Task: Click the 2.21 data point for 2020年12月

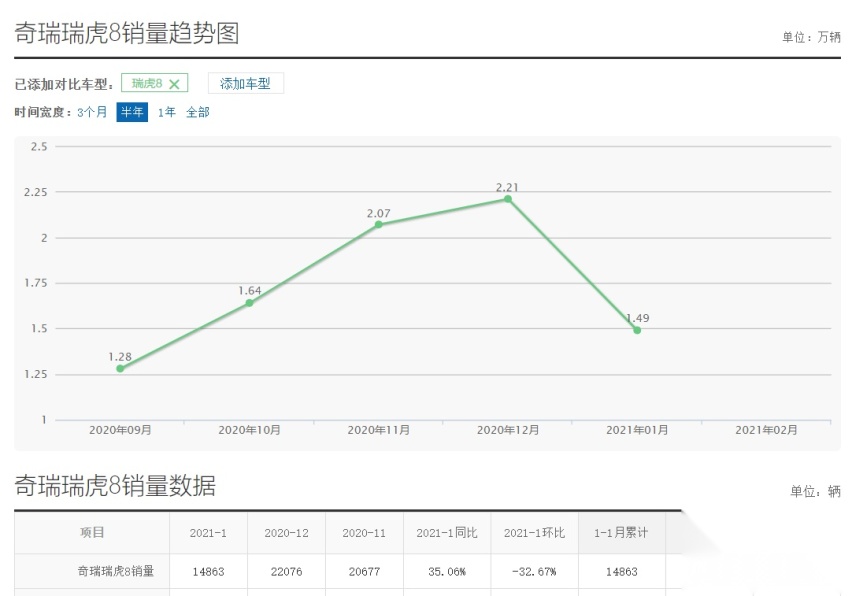Action: (x=508, y=199)
